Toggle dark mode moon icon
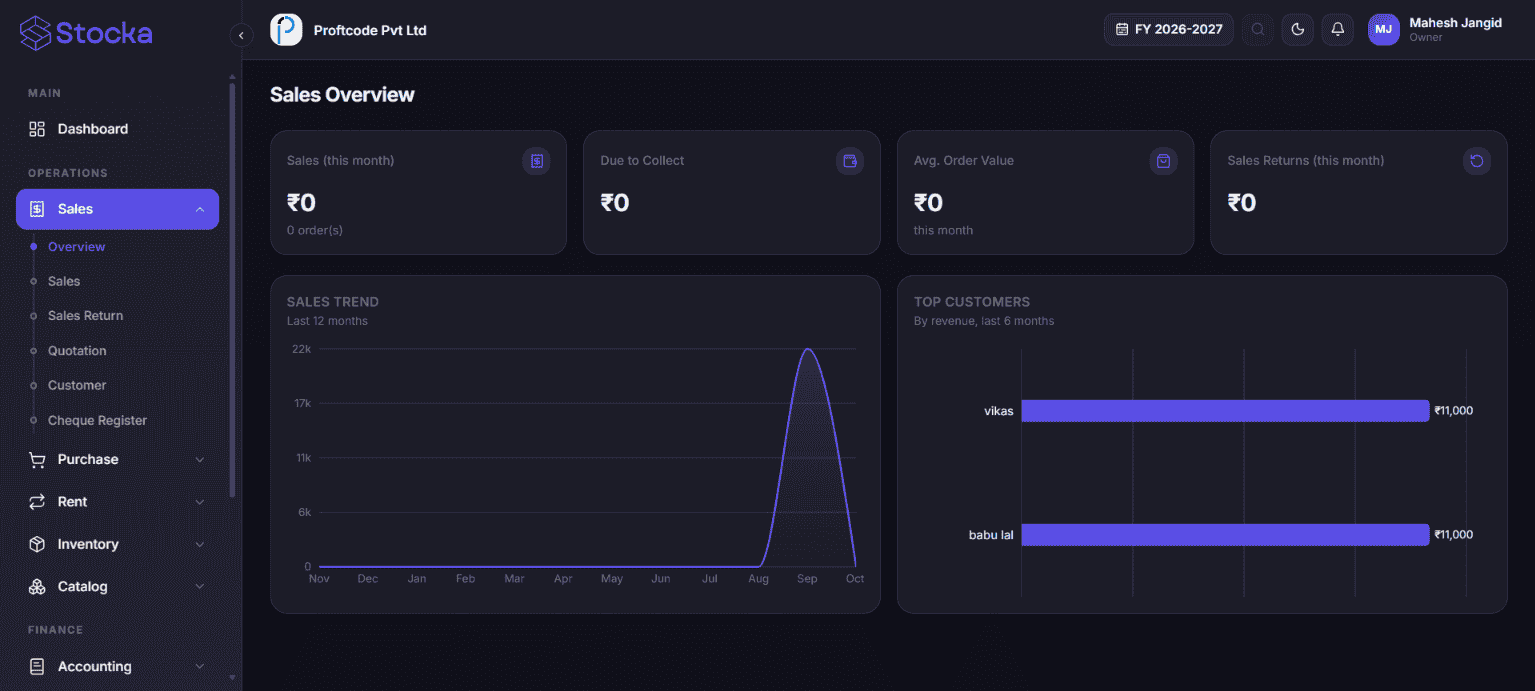Image resolution: width=1535 pixels, height=691 pixels. coord(1298,29)
